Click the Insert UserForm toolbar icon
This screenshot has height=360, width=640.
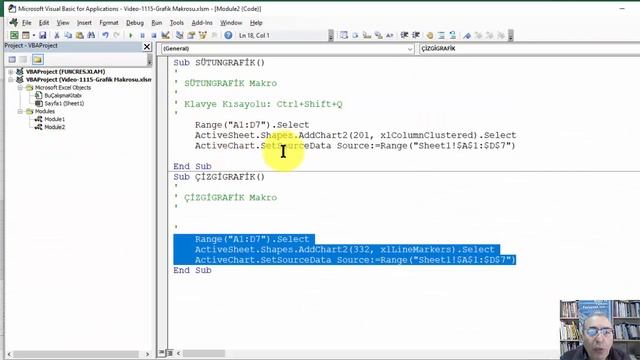[x=26, y=36]
